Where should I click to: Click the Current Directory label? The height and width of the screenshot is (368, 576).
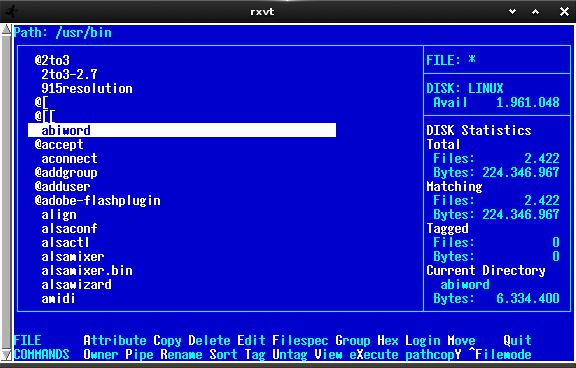click(x=486, y=270)
